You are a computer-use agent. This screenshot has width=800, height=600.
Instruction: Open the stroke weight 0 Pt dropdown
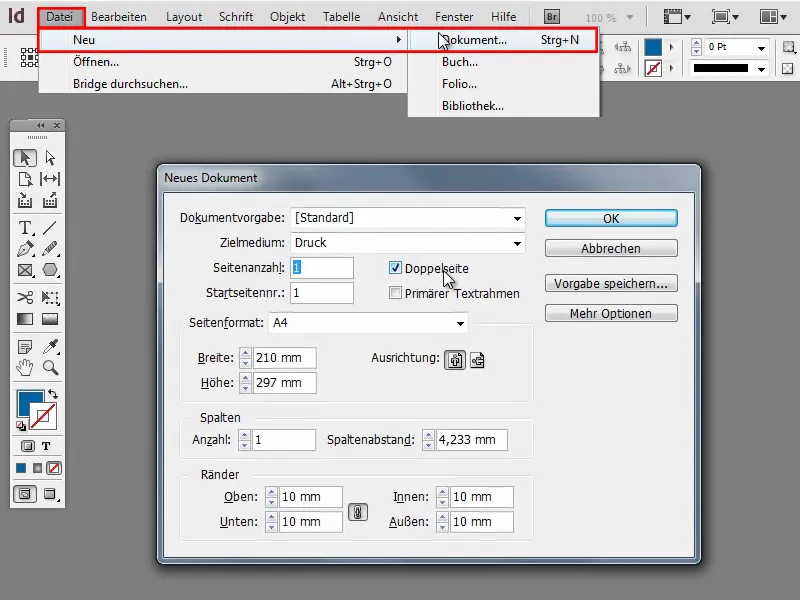(761, 48)
